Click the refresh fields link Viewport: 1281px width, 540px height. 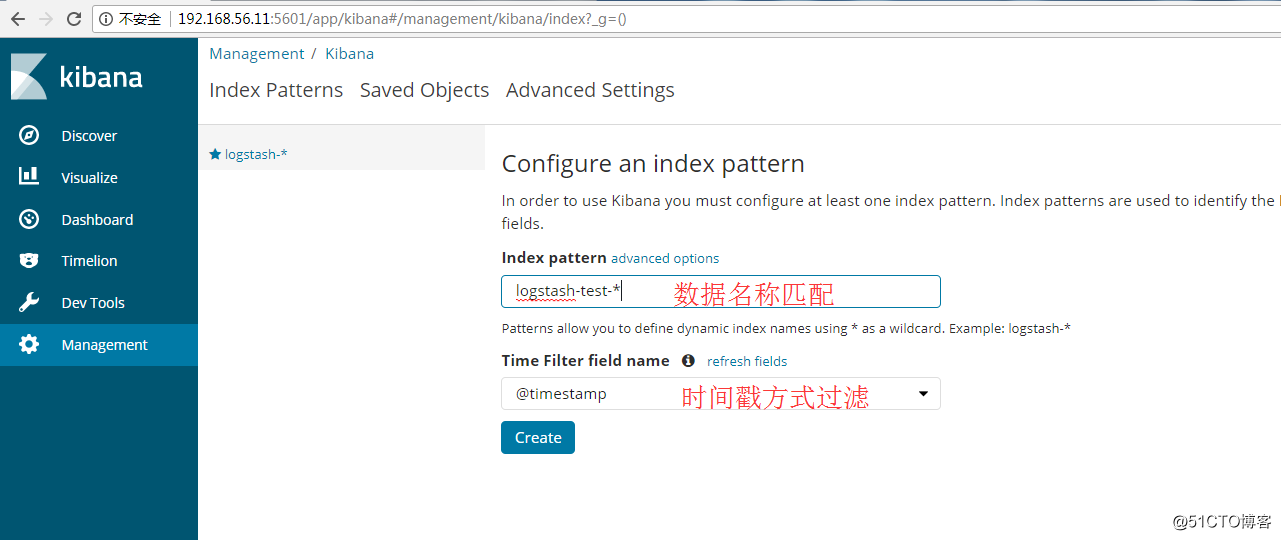tap(747, 361)
